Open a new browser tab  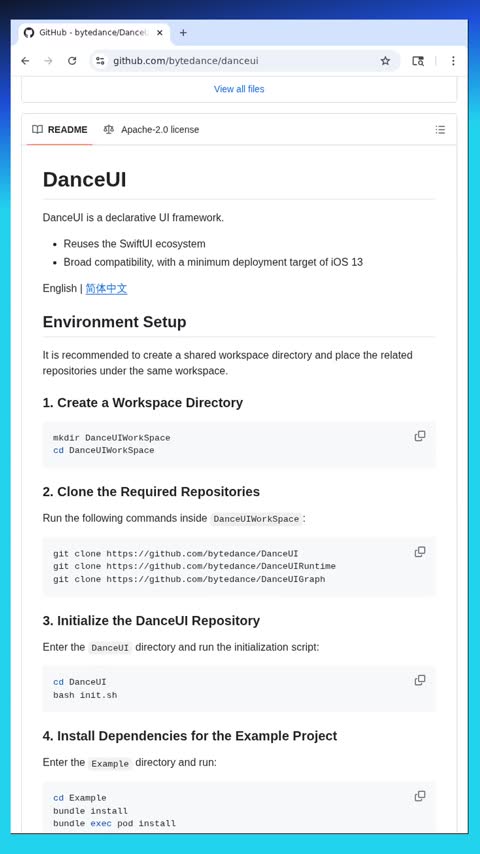(183, 33)
